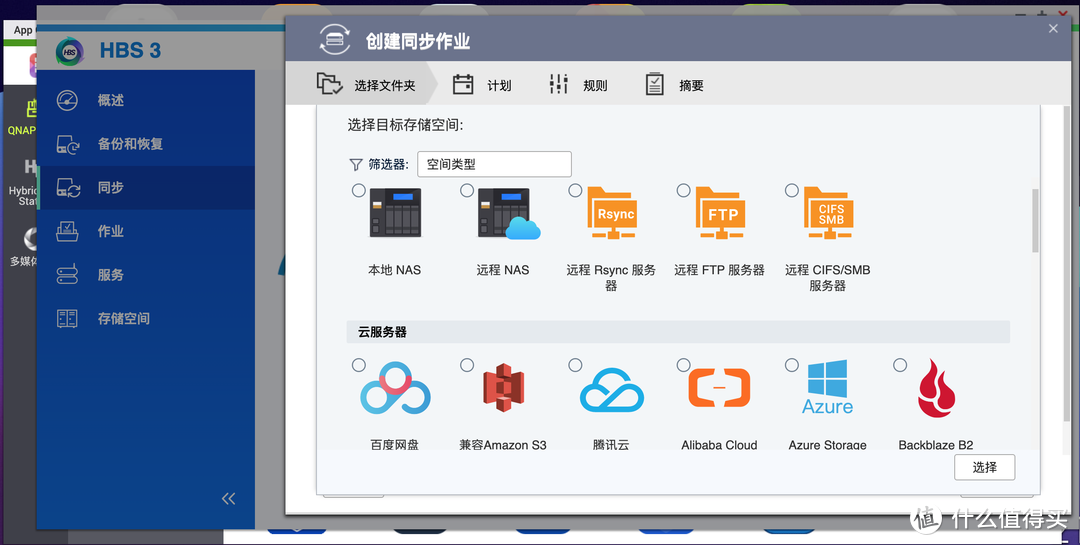Viewport: 1080px width, 545px height.
Task: Click the 本地 NAS device icon
Action: (x=395, y=213)
